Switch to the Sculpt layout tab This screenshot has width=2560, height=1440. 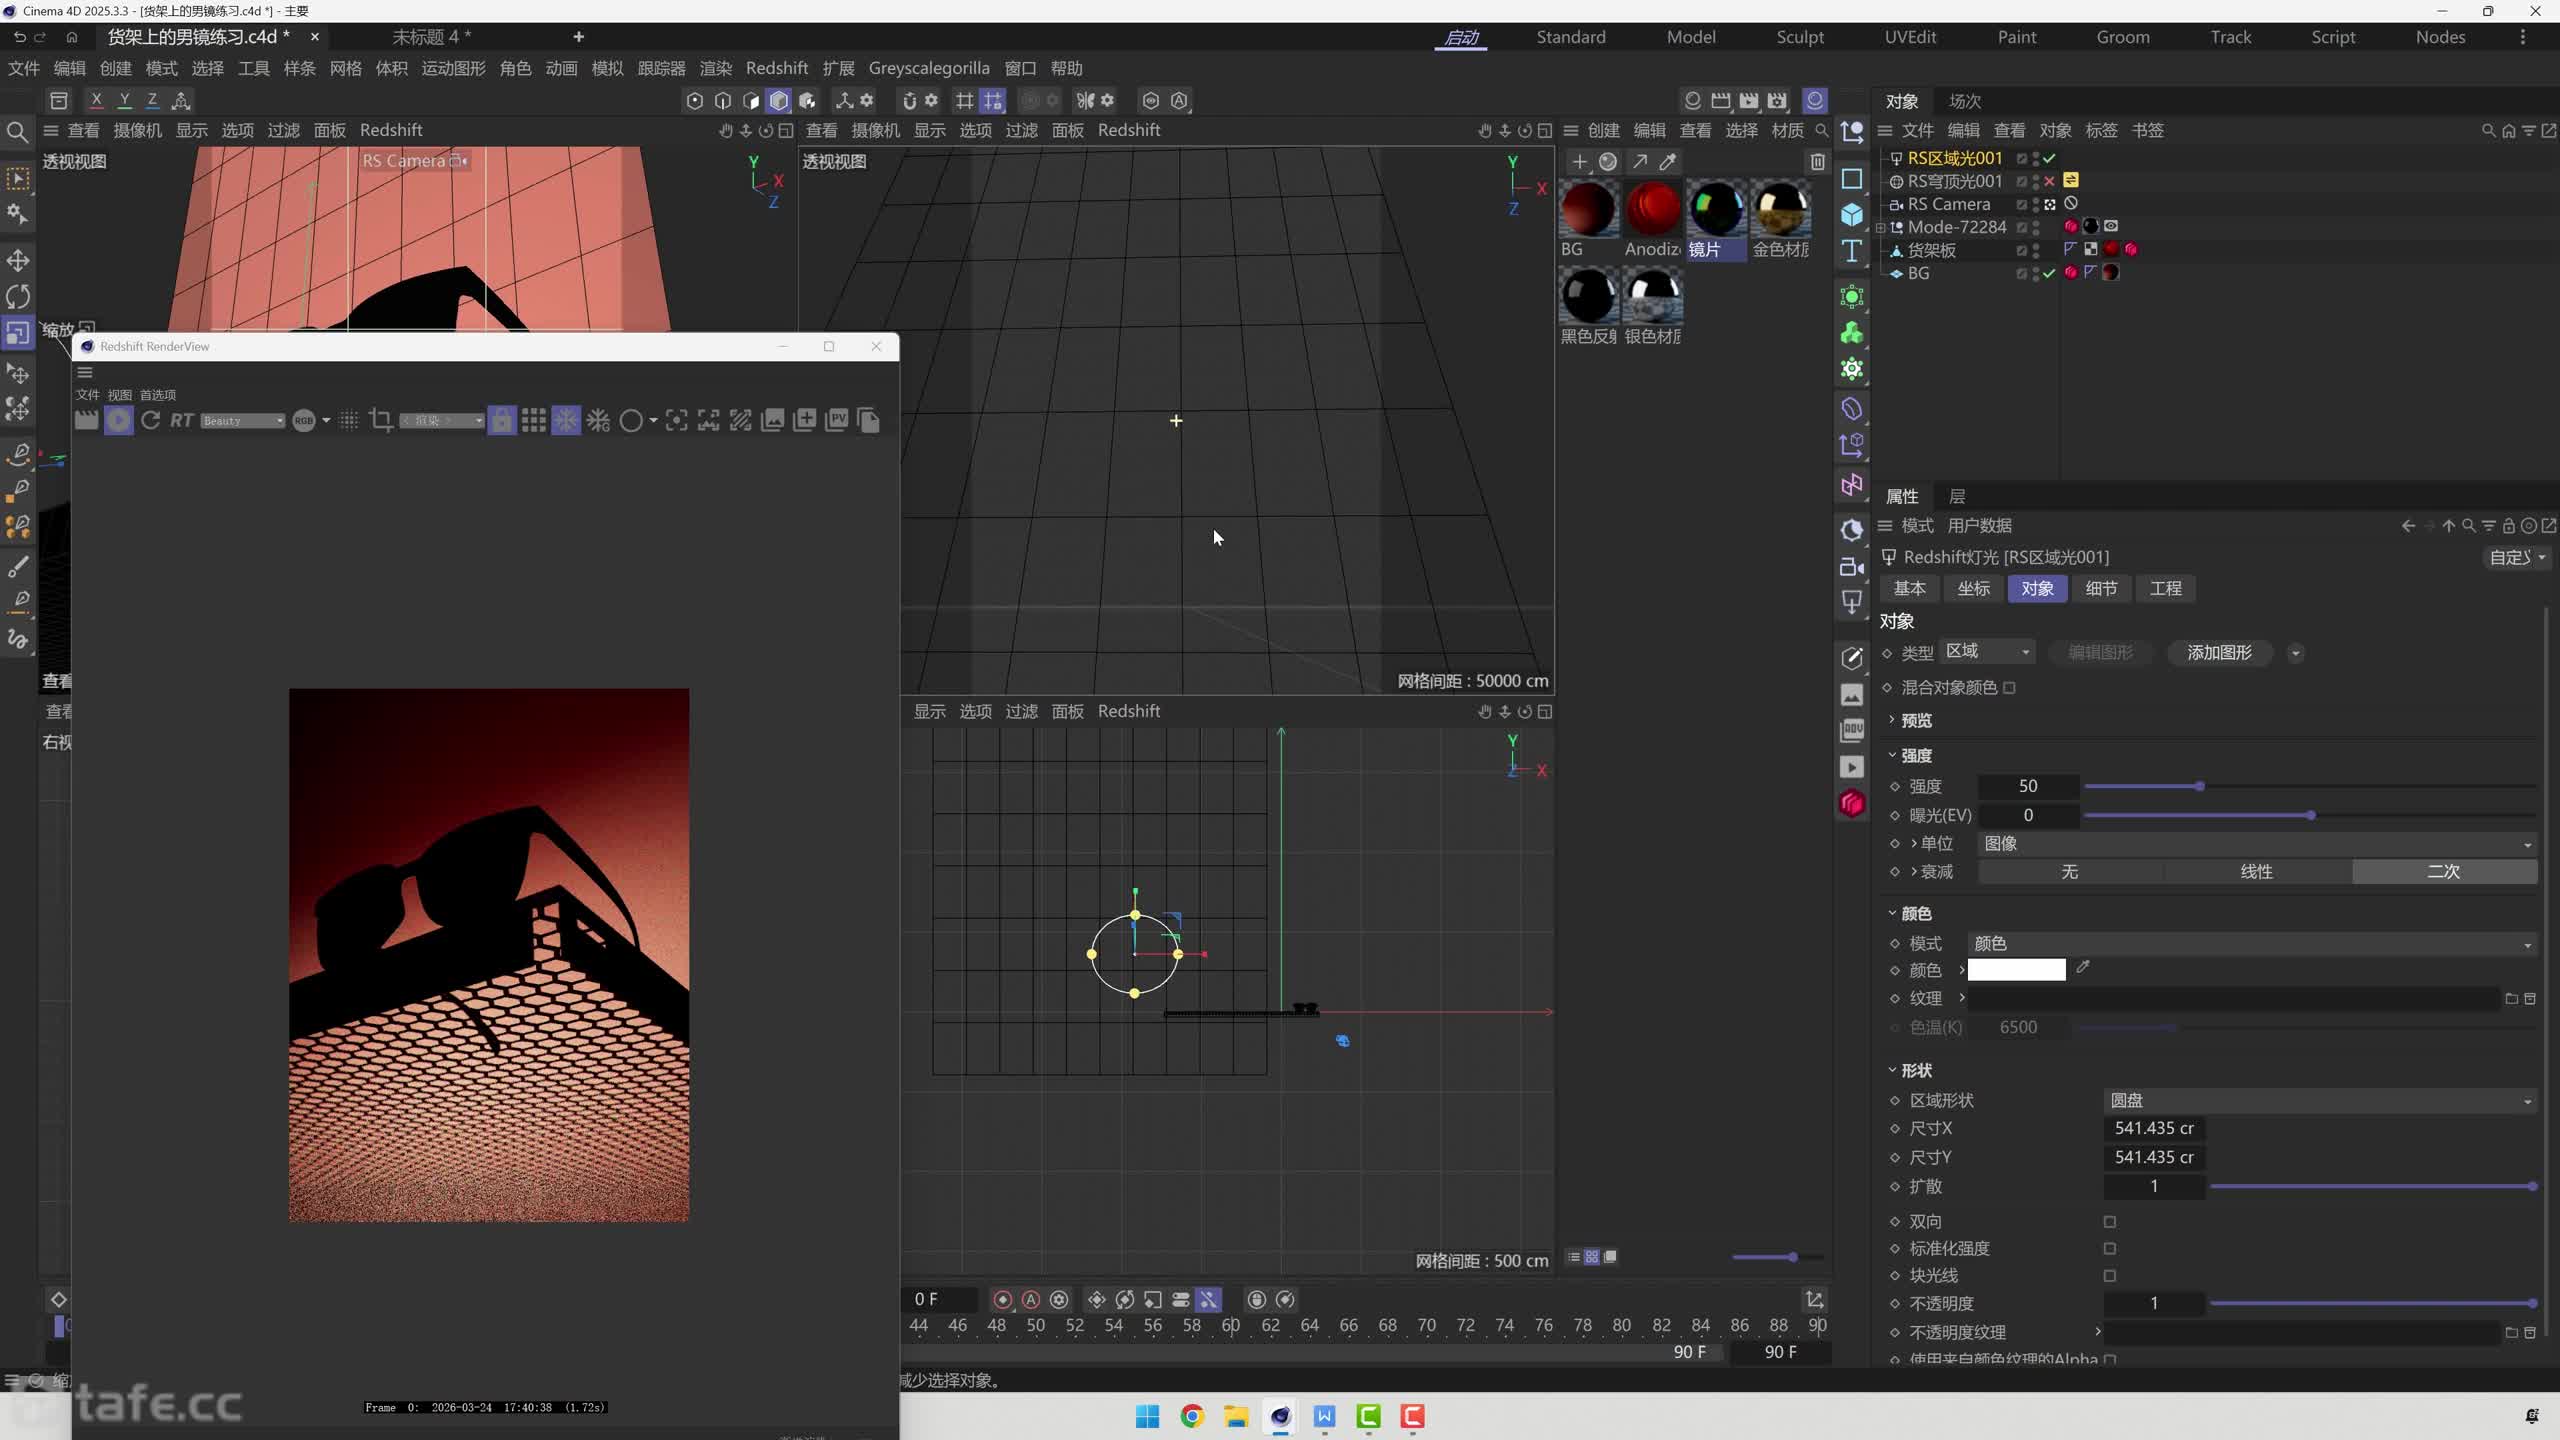pyautogui.click(x=1800, y=37)
